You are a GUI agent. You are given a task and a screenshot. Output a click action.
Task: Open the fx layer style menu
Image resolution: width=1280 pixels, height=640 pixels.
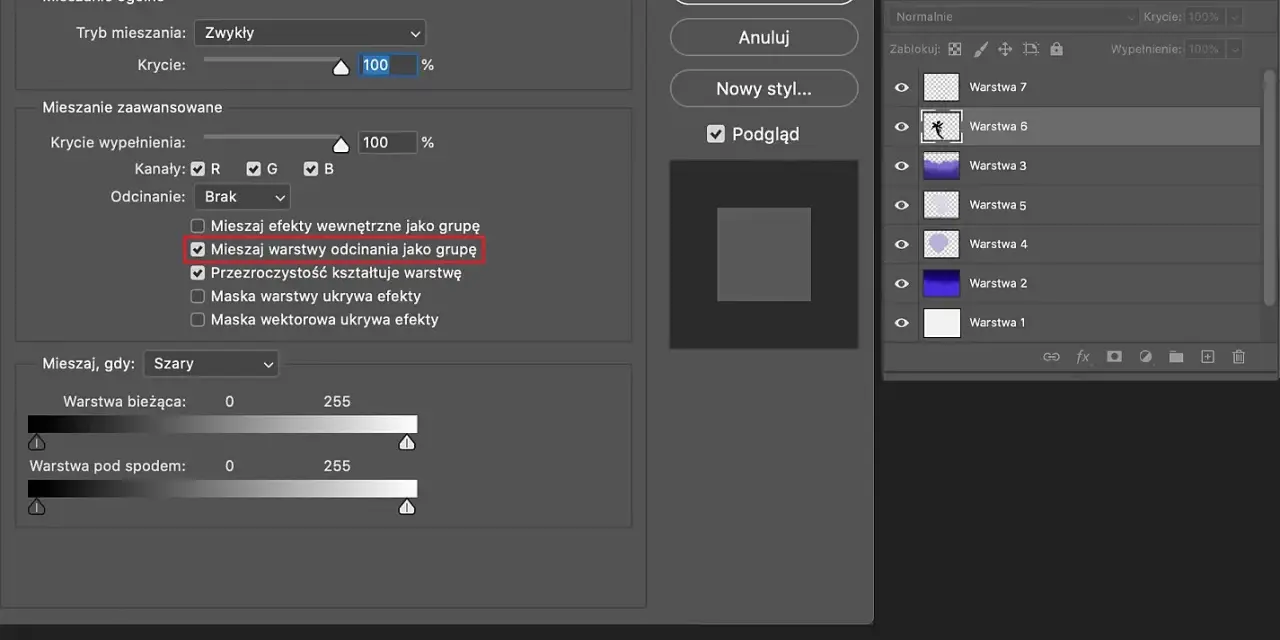[x=1082, y=357]
